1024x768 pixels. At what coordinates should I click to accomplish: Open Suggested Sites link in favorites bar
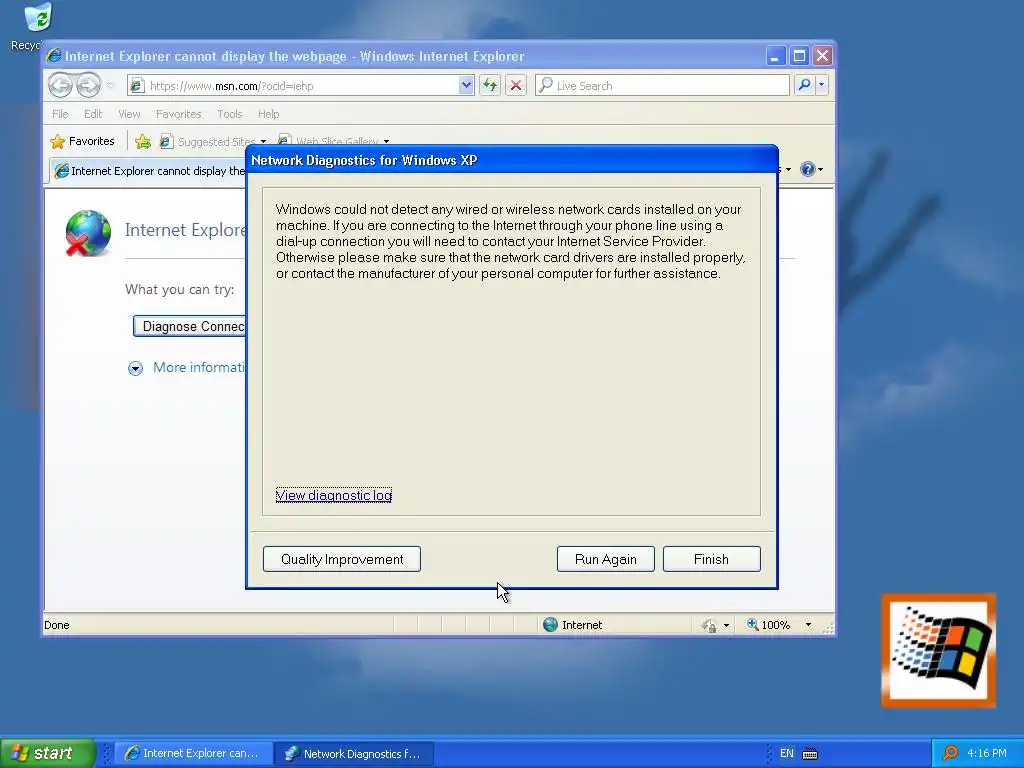click(213, 141)
